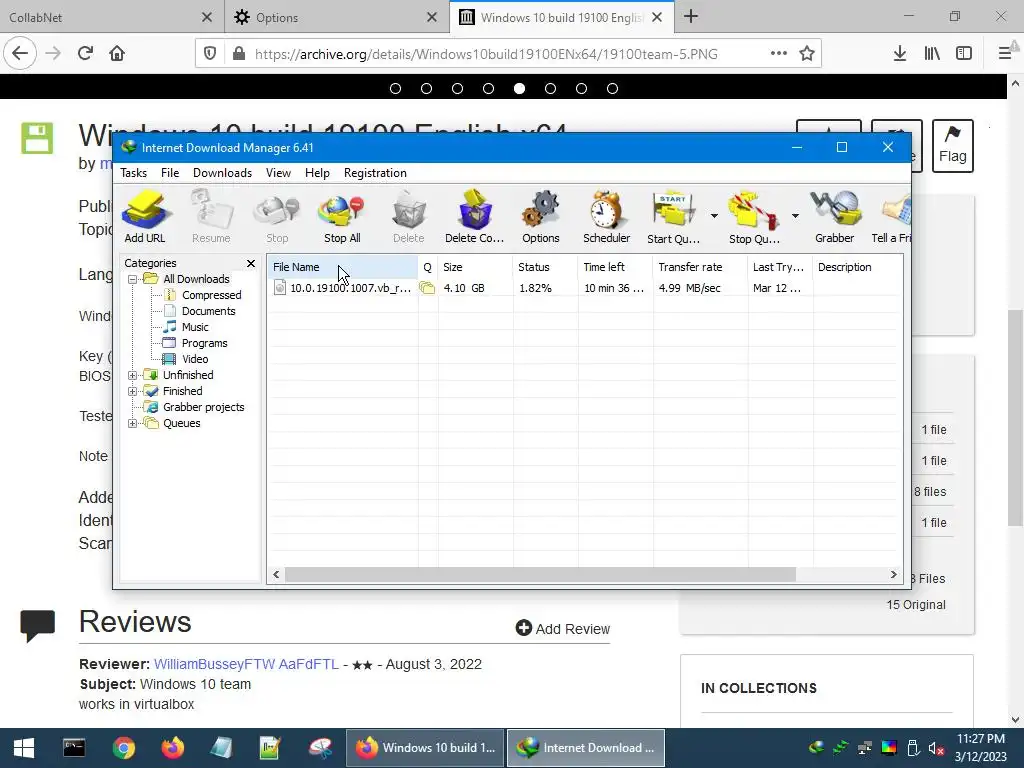1024x768 pixels.
Task: Collapse the All Downloads tree node
Action: click(x=133, y=280)
